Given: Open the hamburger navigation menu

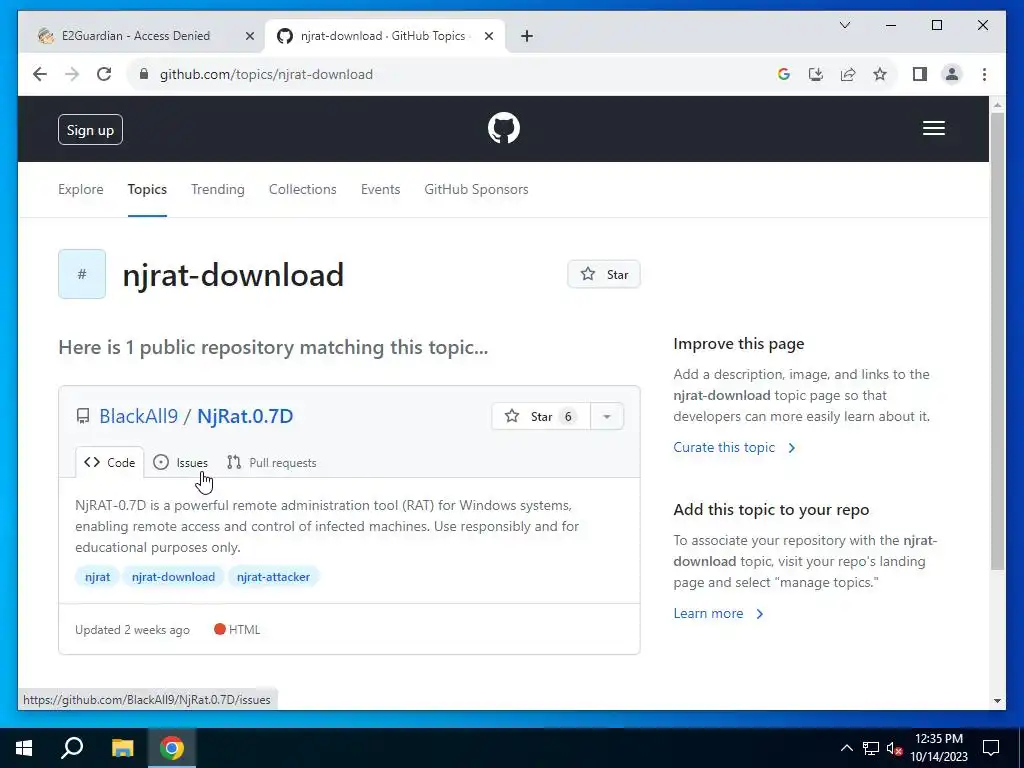Looking at the screenshot, I should [933, 128].
